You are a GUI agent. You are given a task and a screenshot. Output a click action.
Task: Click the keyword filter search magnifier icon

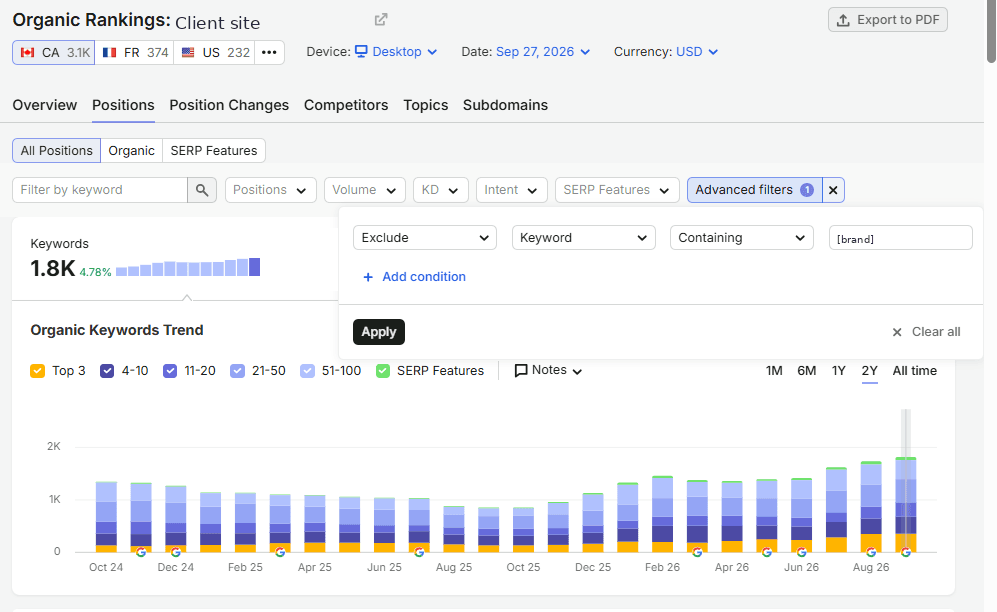click(202, 190)
